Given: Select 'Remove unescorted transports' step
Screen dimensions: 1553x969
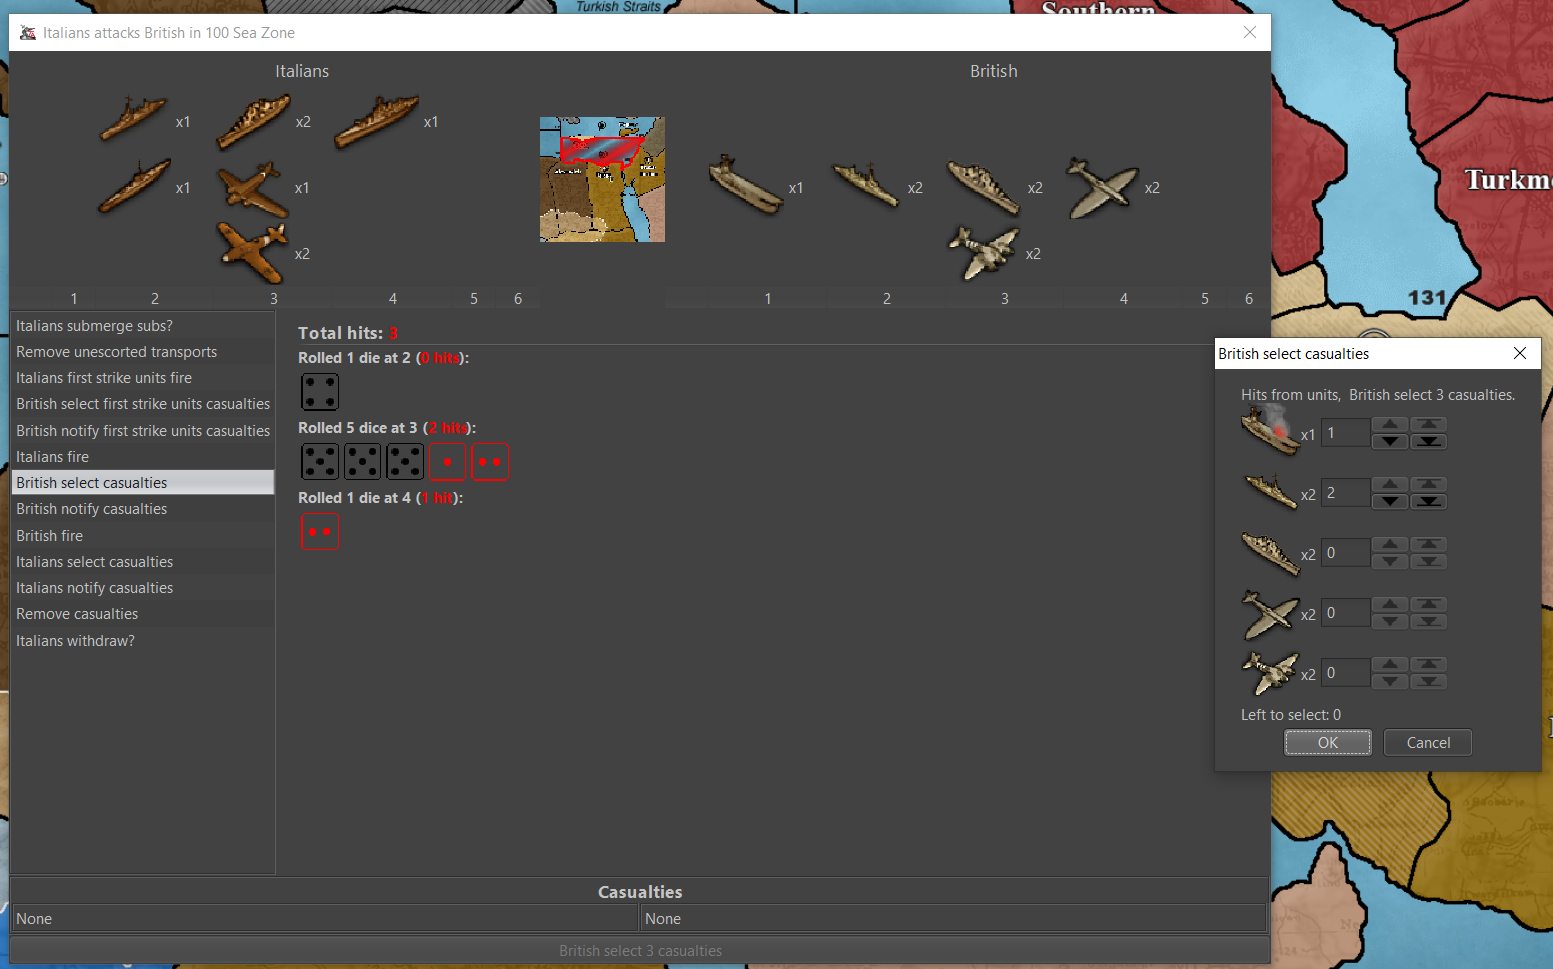Looking at the screenshot, I should click(143, 352).
